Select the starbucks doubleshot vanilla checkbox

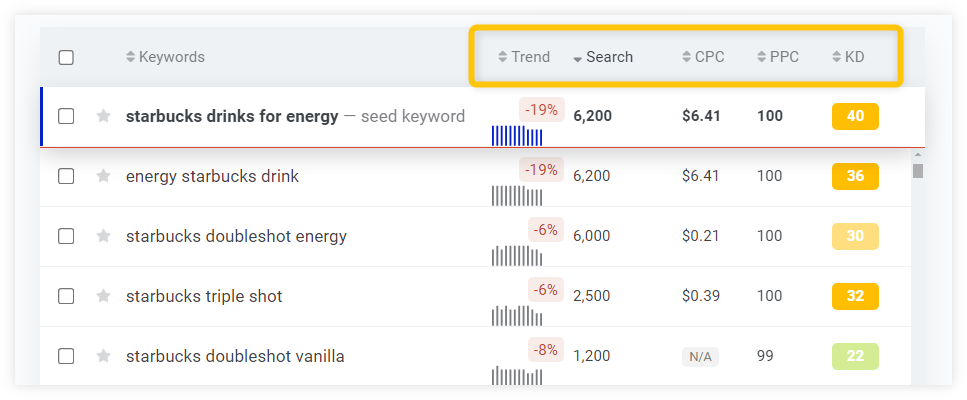pos(66,356)
